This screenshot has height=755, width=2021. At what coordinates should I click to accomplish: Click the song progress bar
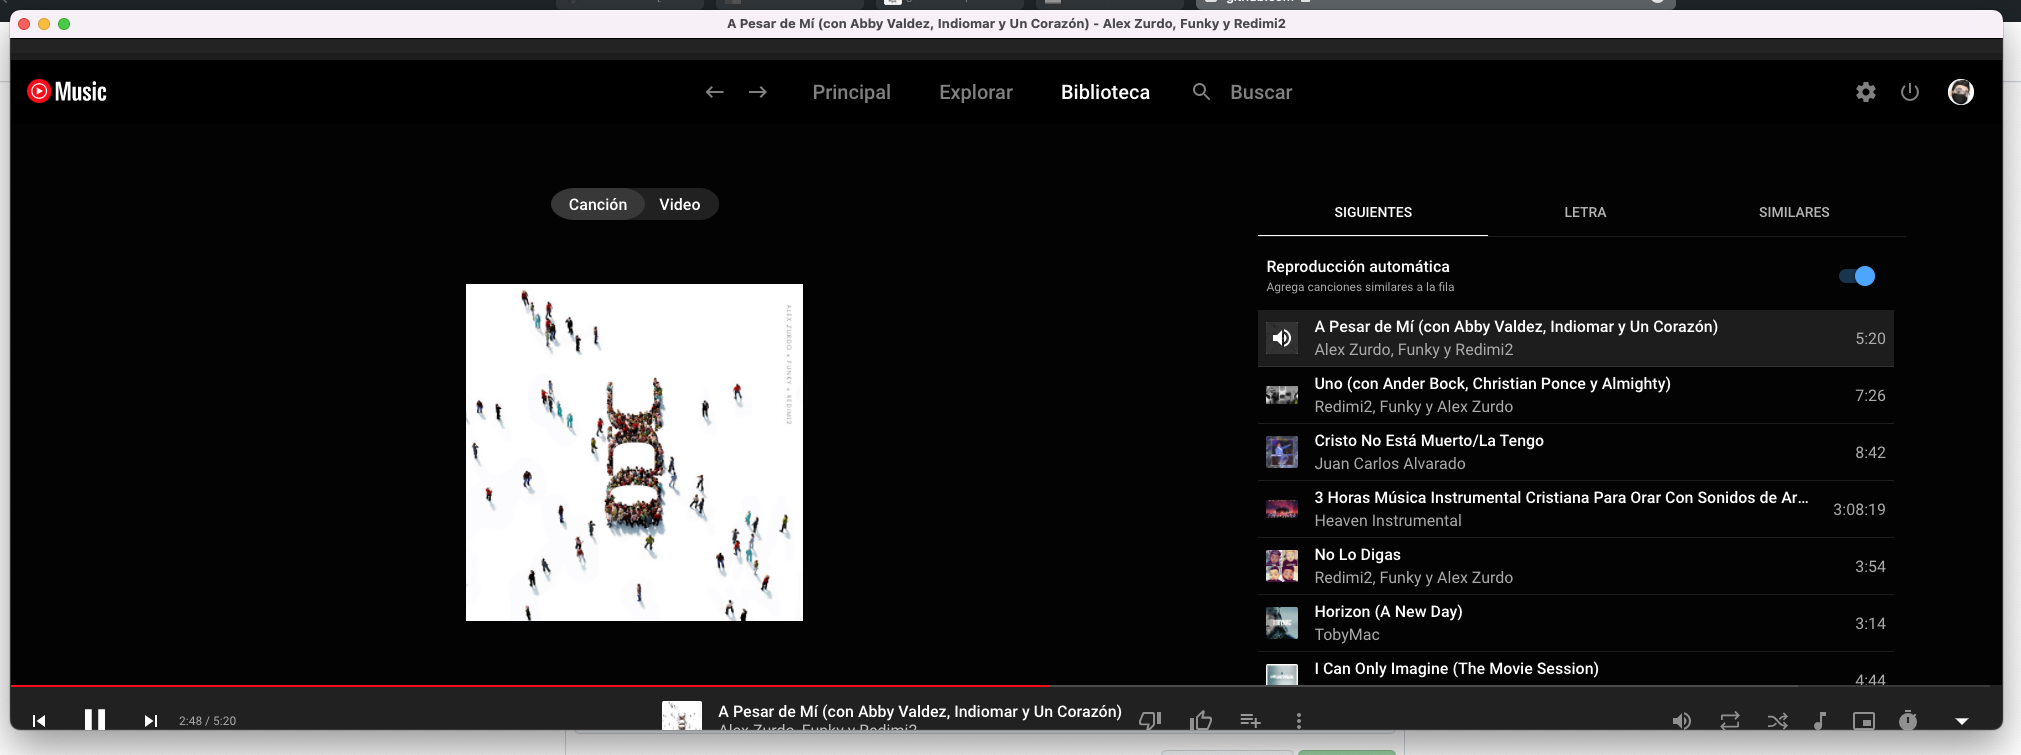pyautogui.click(x=1006, y=686)
